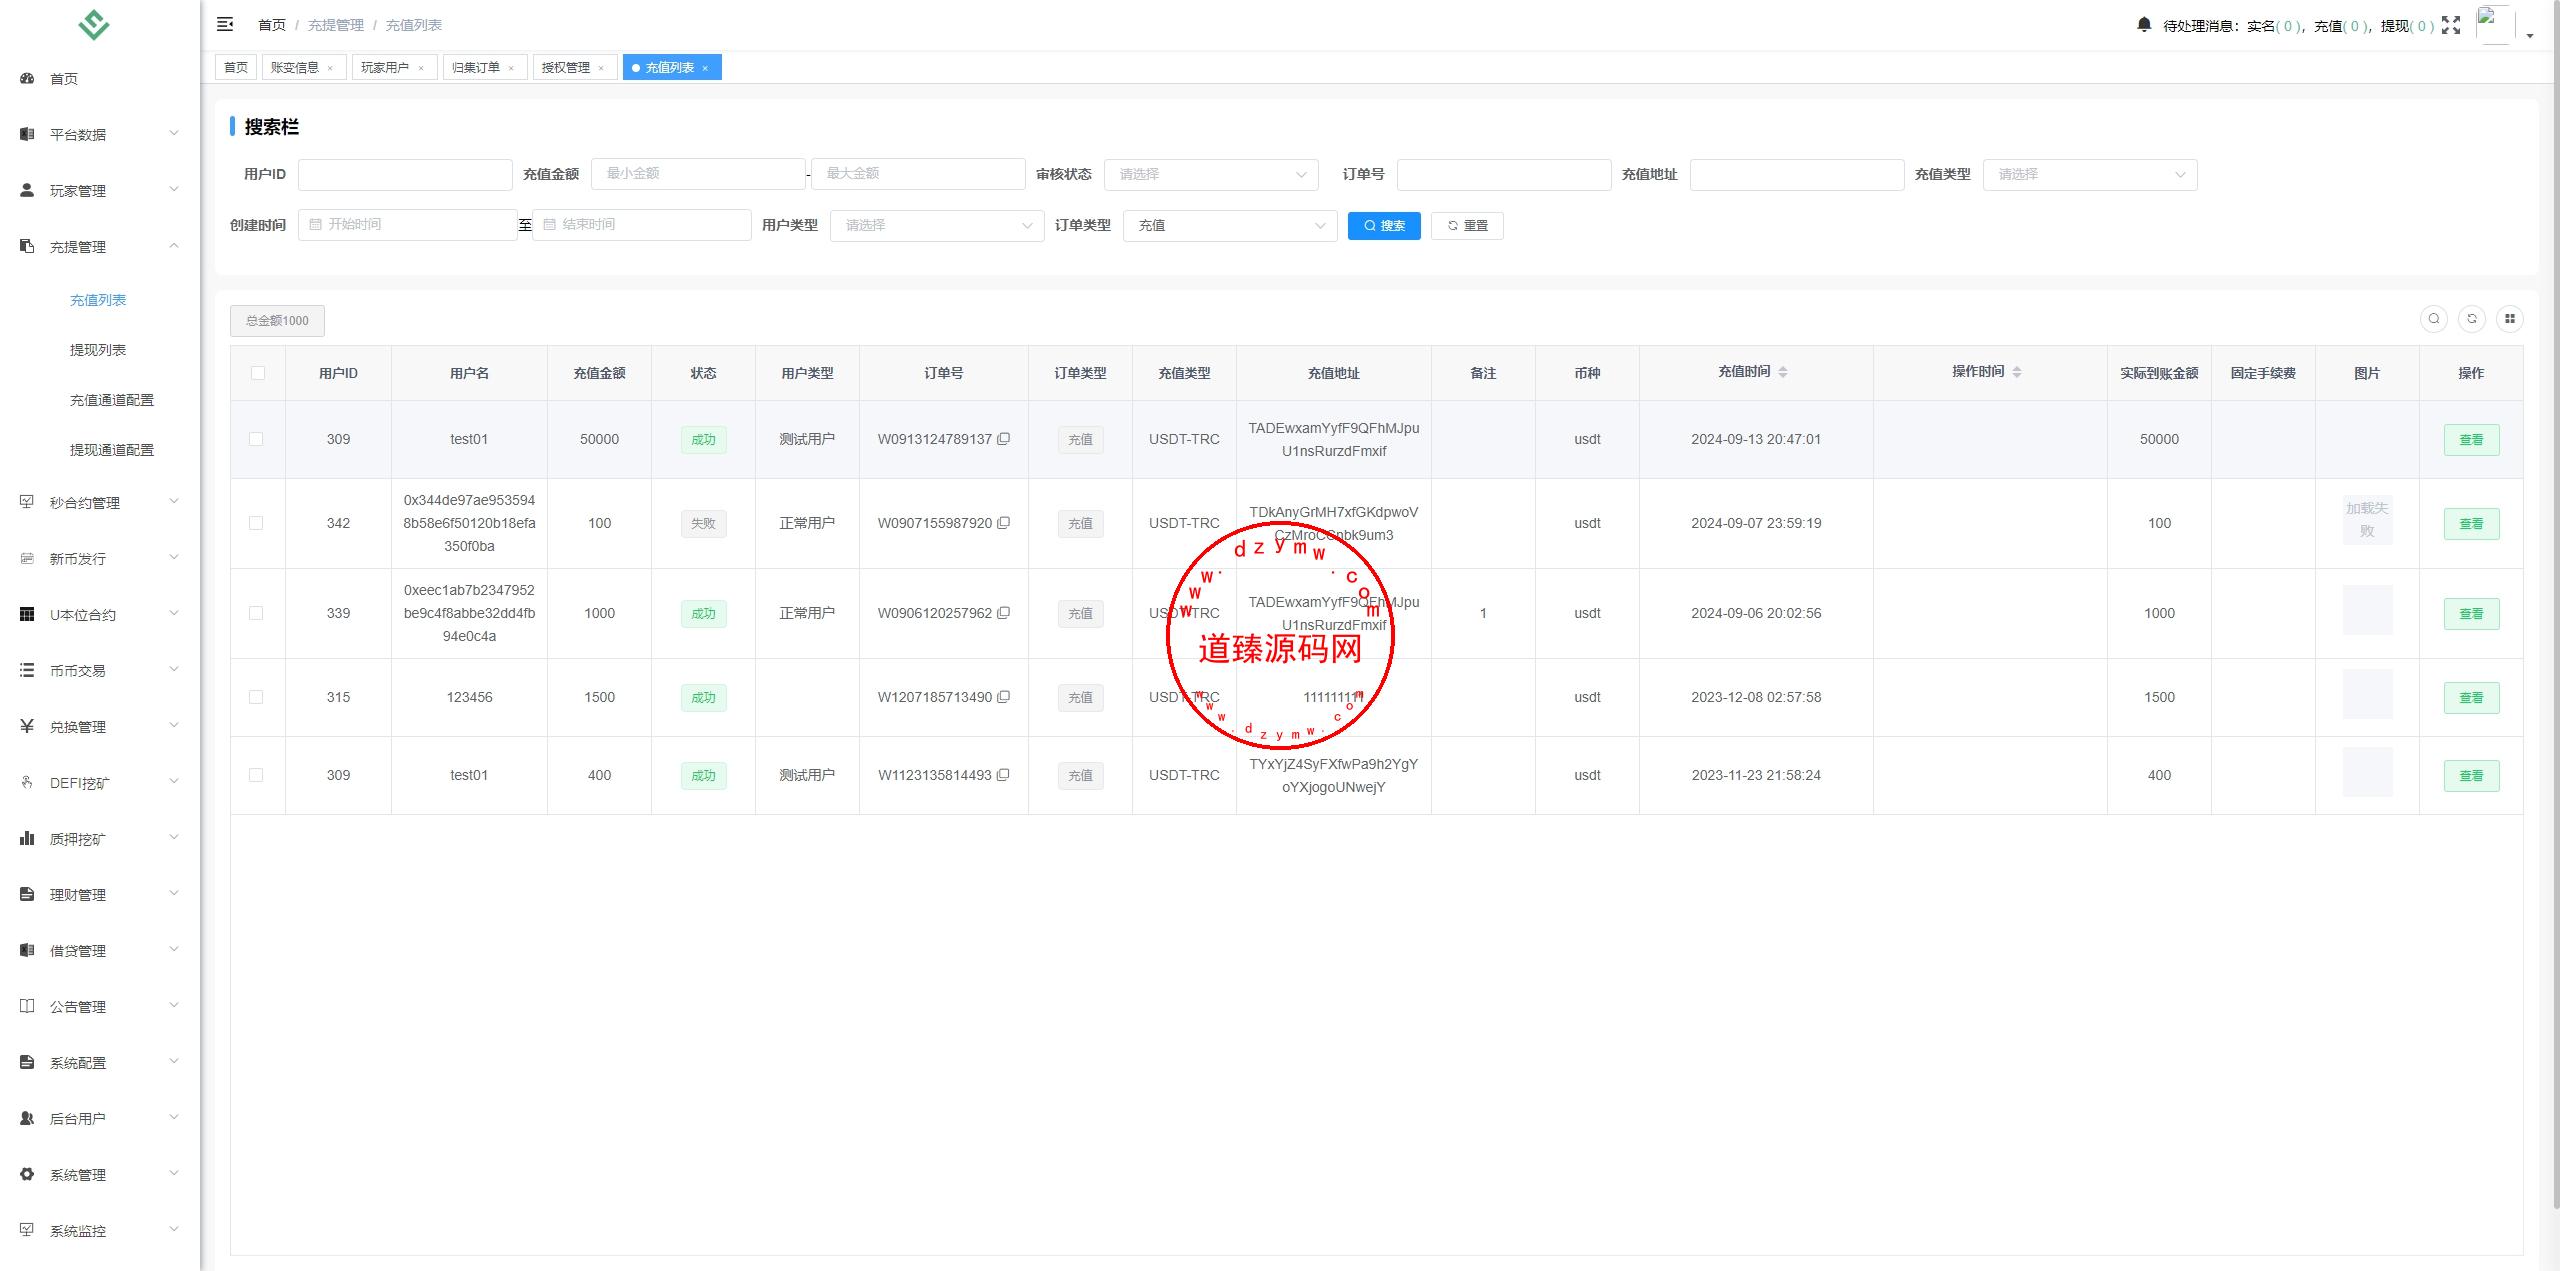Close the 授权管理 tab
This screenshot has width=2560, height=1271.
pyautogui.click(x=601, y=68)
